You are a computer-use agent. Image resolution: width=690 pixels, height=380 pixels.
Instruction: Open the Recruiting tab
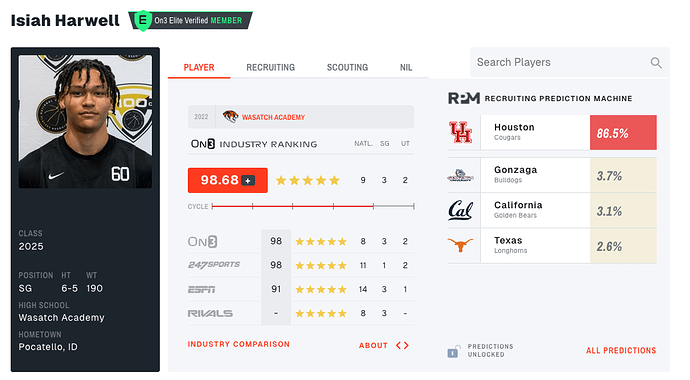271,67
